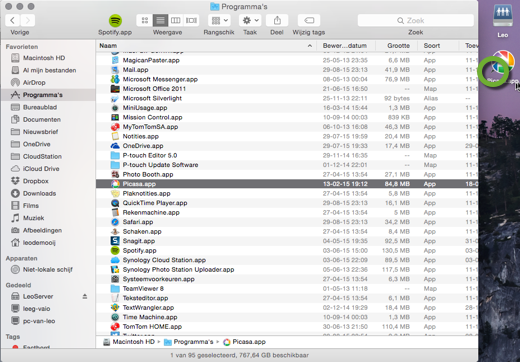This screenshot has width=520, height=362.
Task: Select Niet-lokale schijf in sidebar
Action: pos(47,270)
